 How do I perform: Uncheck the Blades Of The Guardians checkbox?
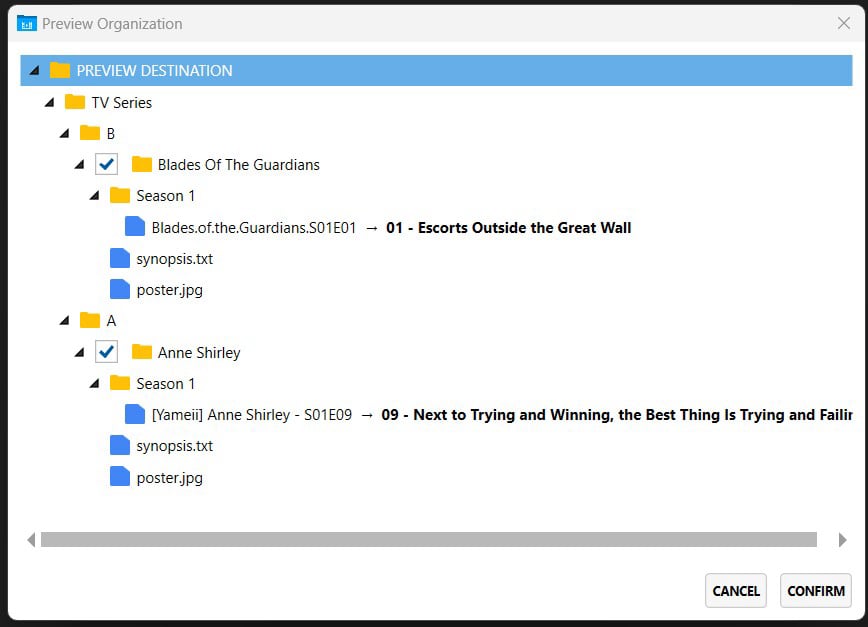tap(106, 164)
